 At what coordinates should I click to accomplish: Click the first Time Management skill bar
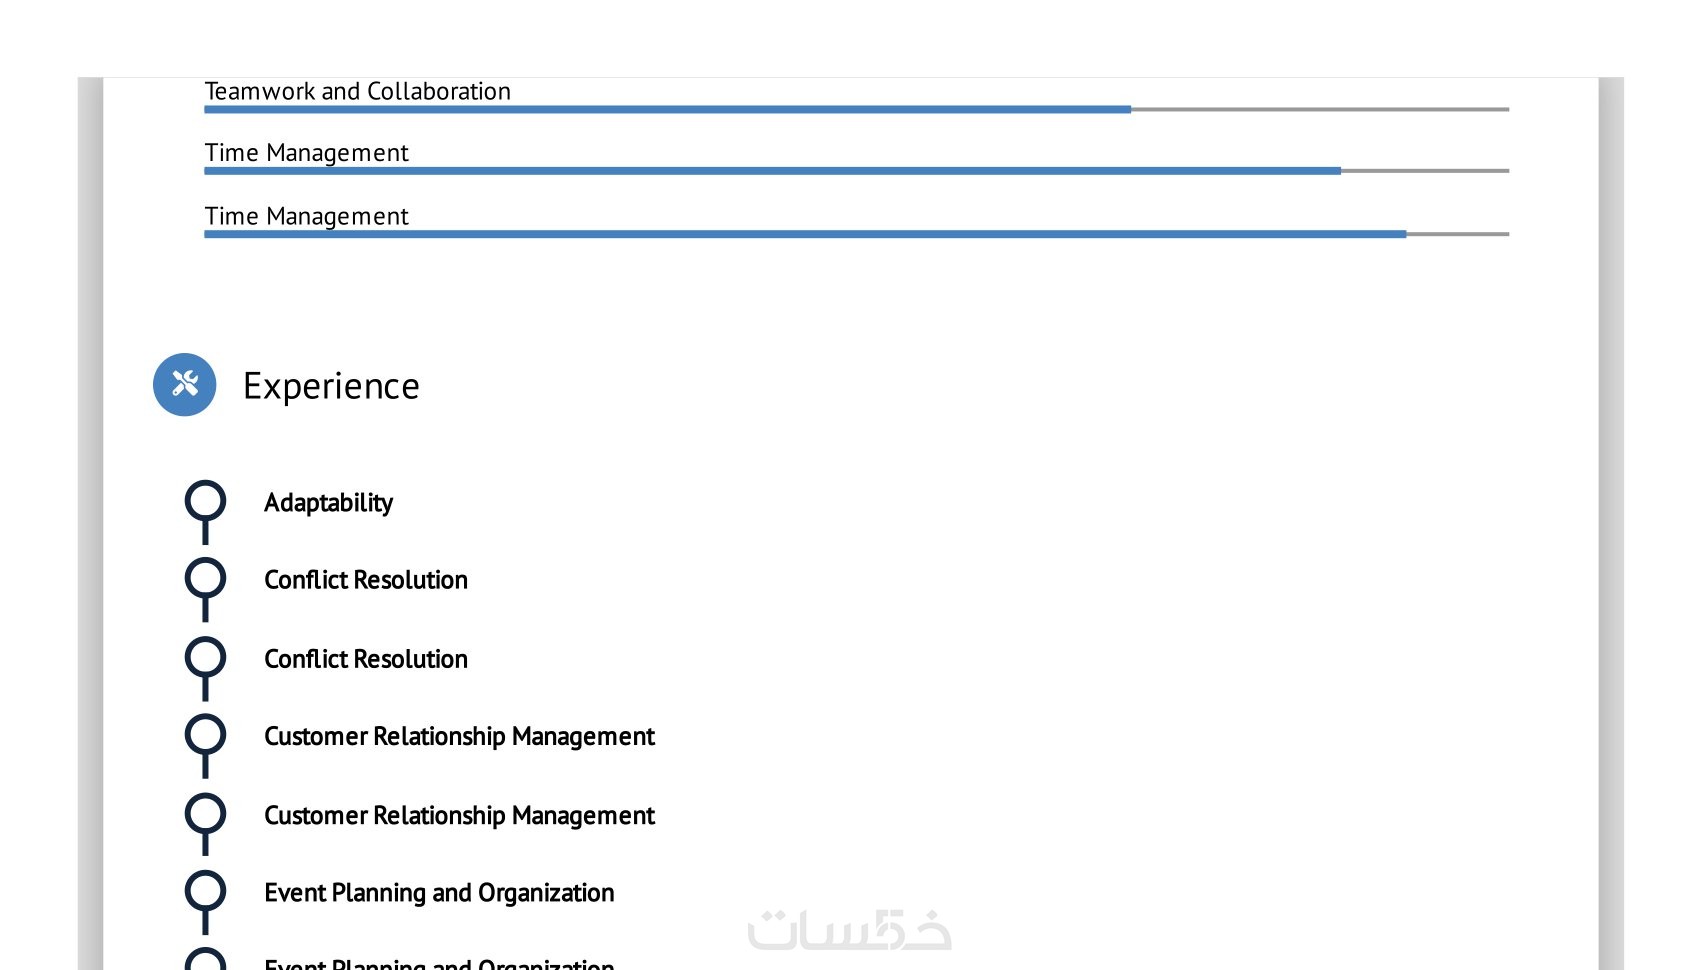pos(856,171)
